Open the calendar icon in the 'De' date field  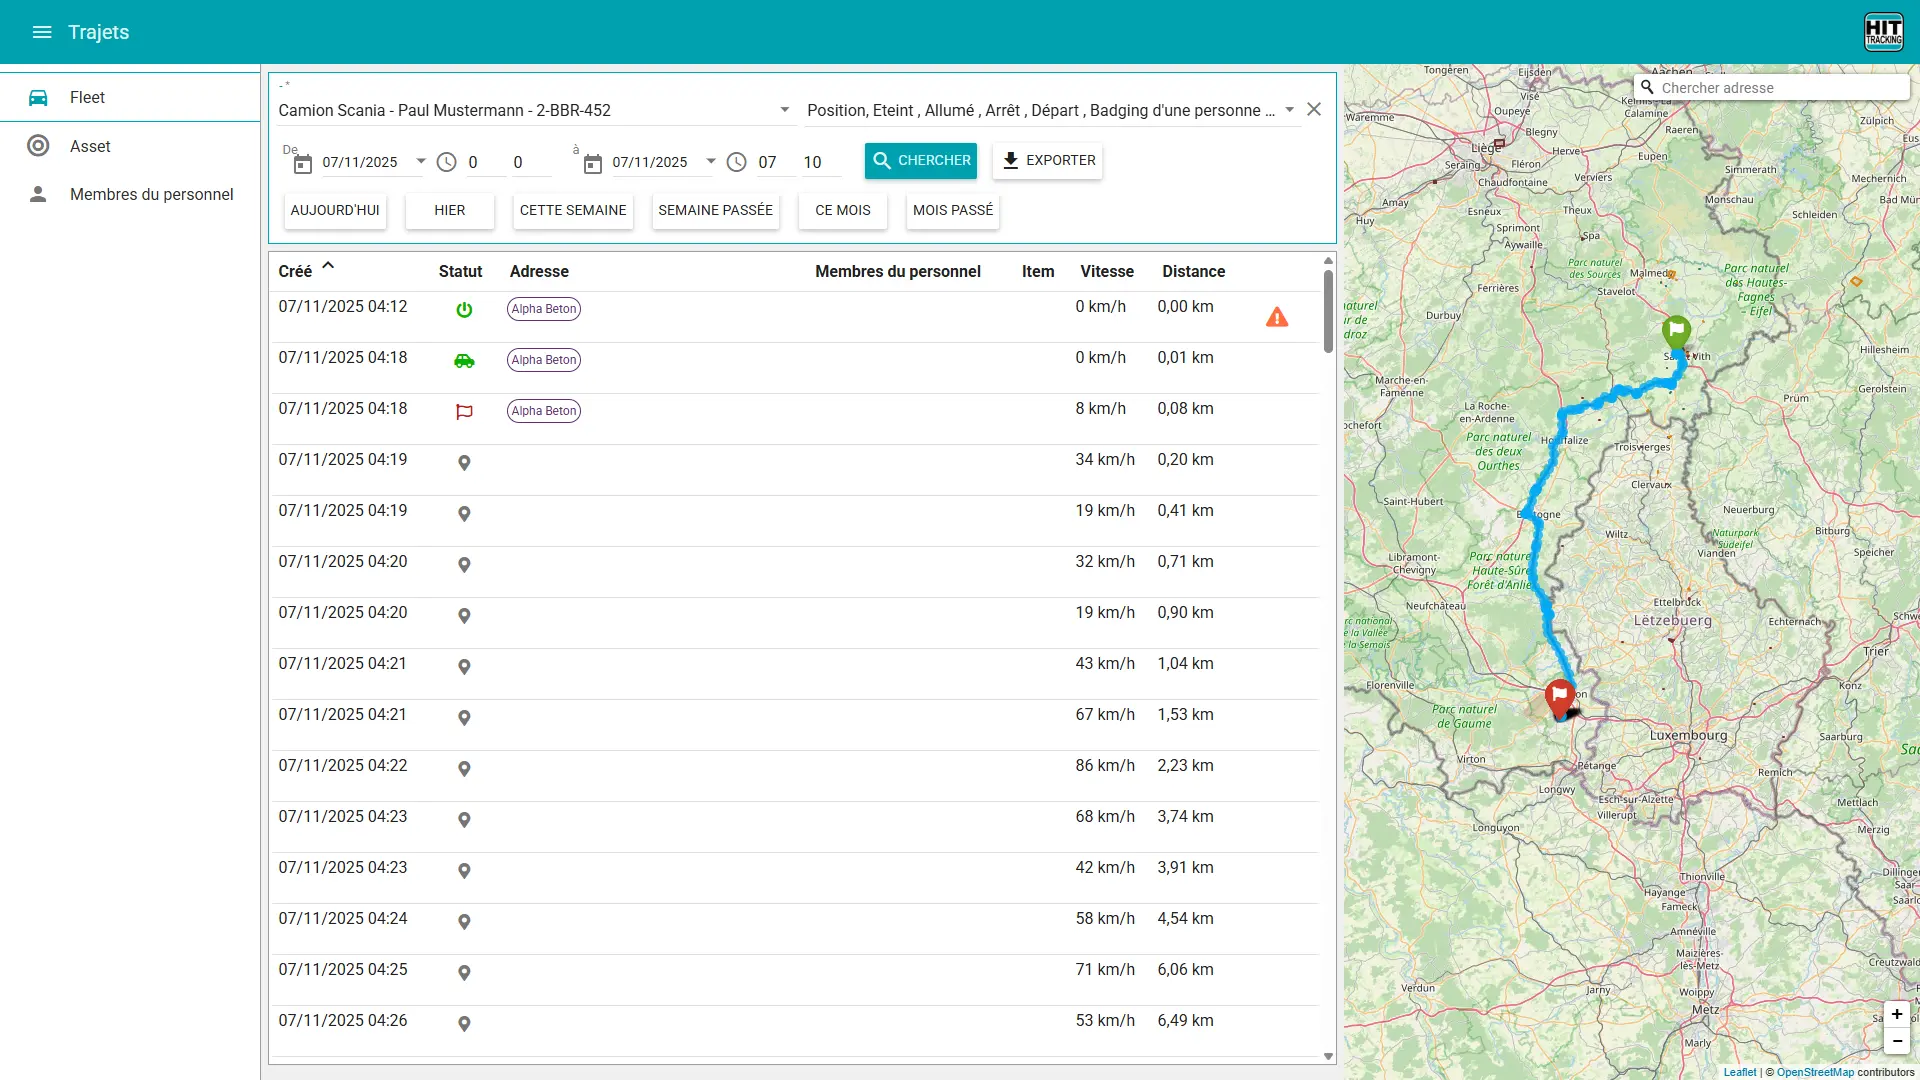tap(302, 165)
